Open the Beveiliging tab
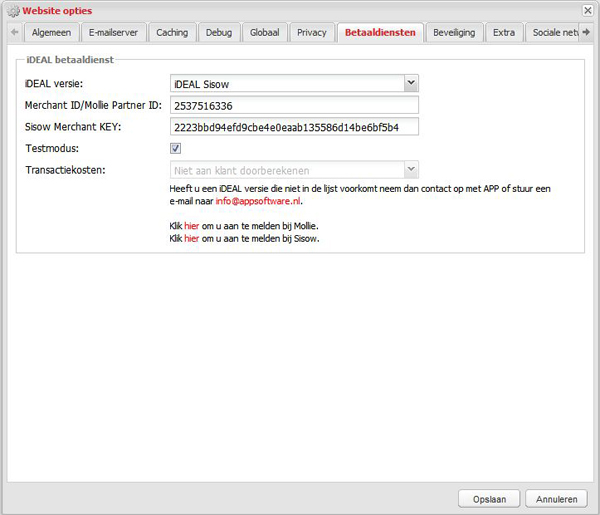This screenshot has height=515, width=600. point(454,33)
